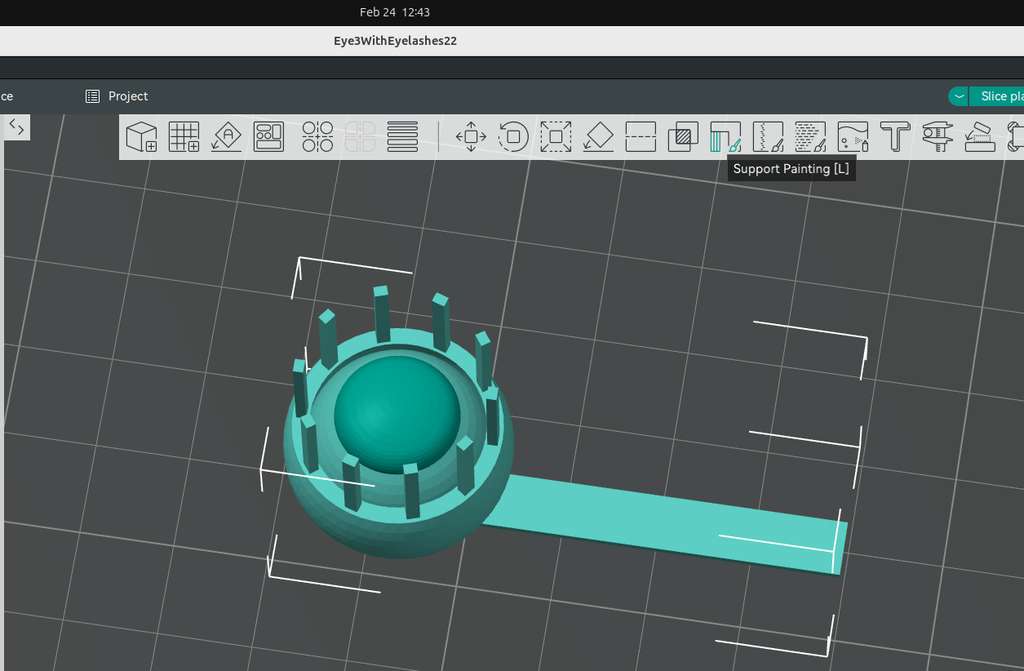Click the Auto orient icon

(x=226, y=137)
